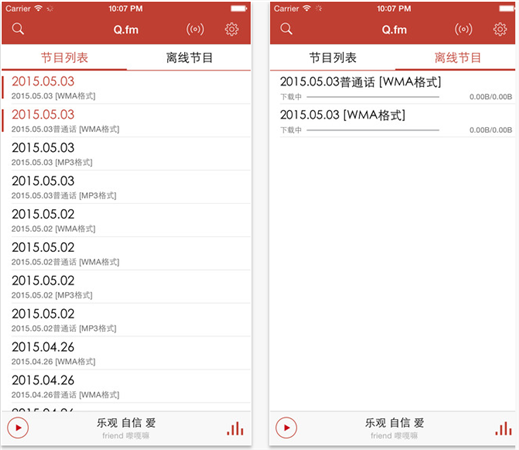Open program 2015.05.02普通话 [MP3格式]

click(126, 320)
